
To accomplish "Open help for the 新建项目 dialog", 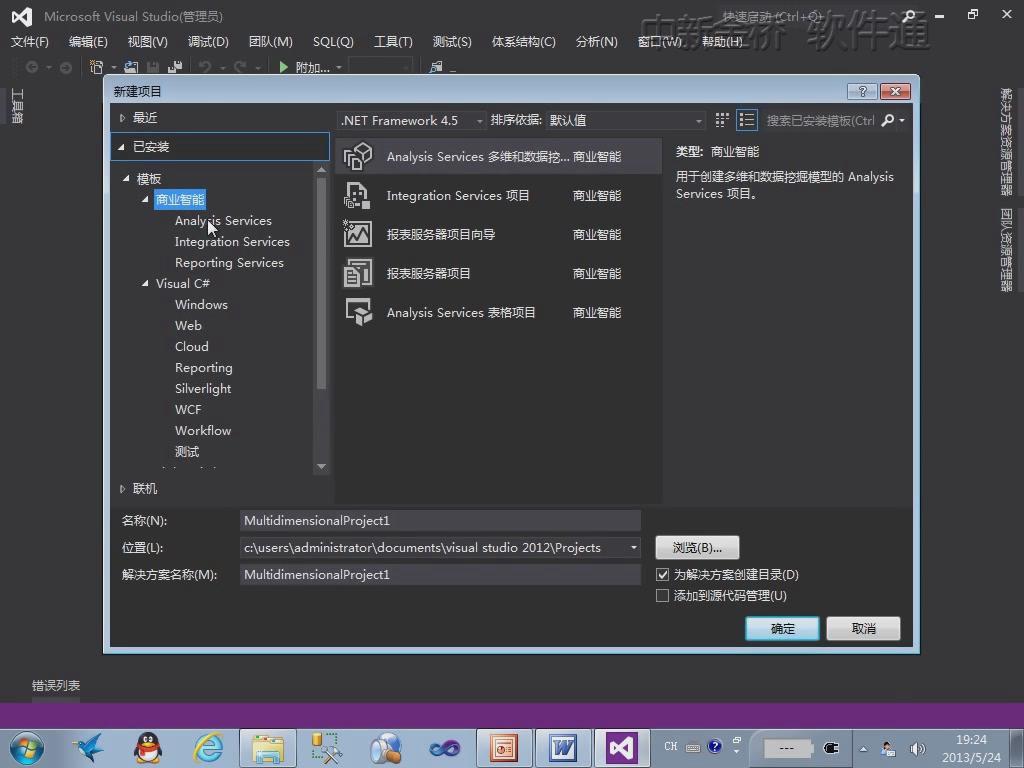I will (x=862, y=91).
